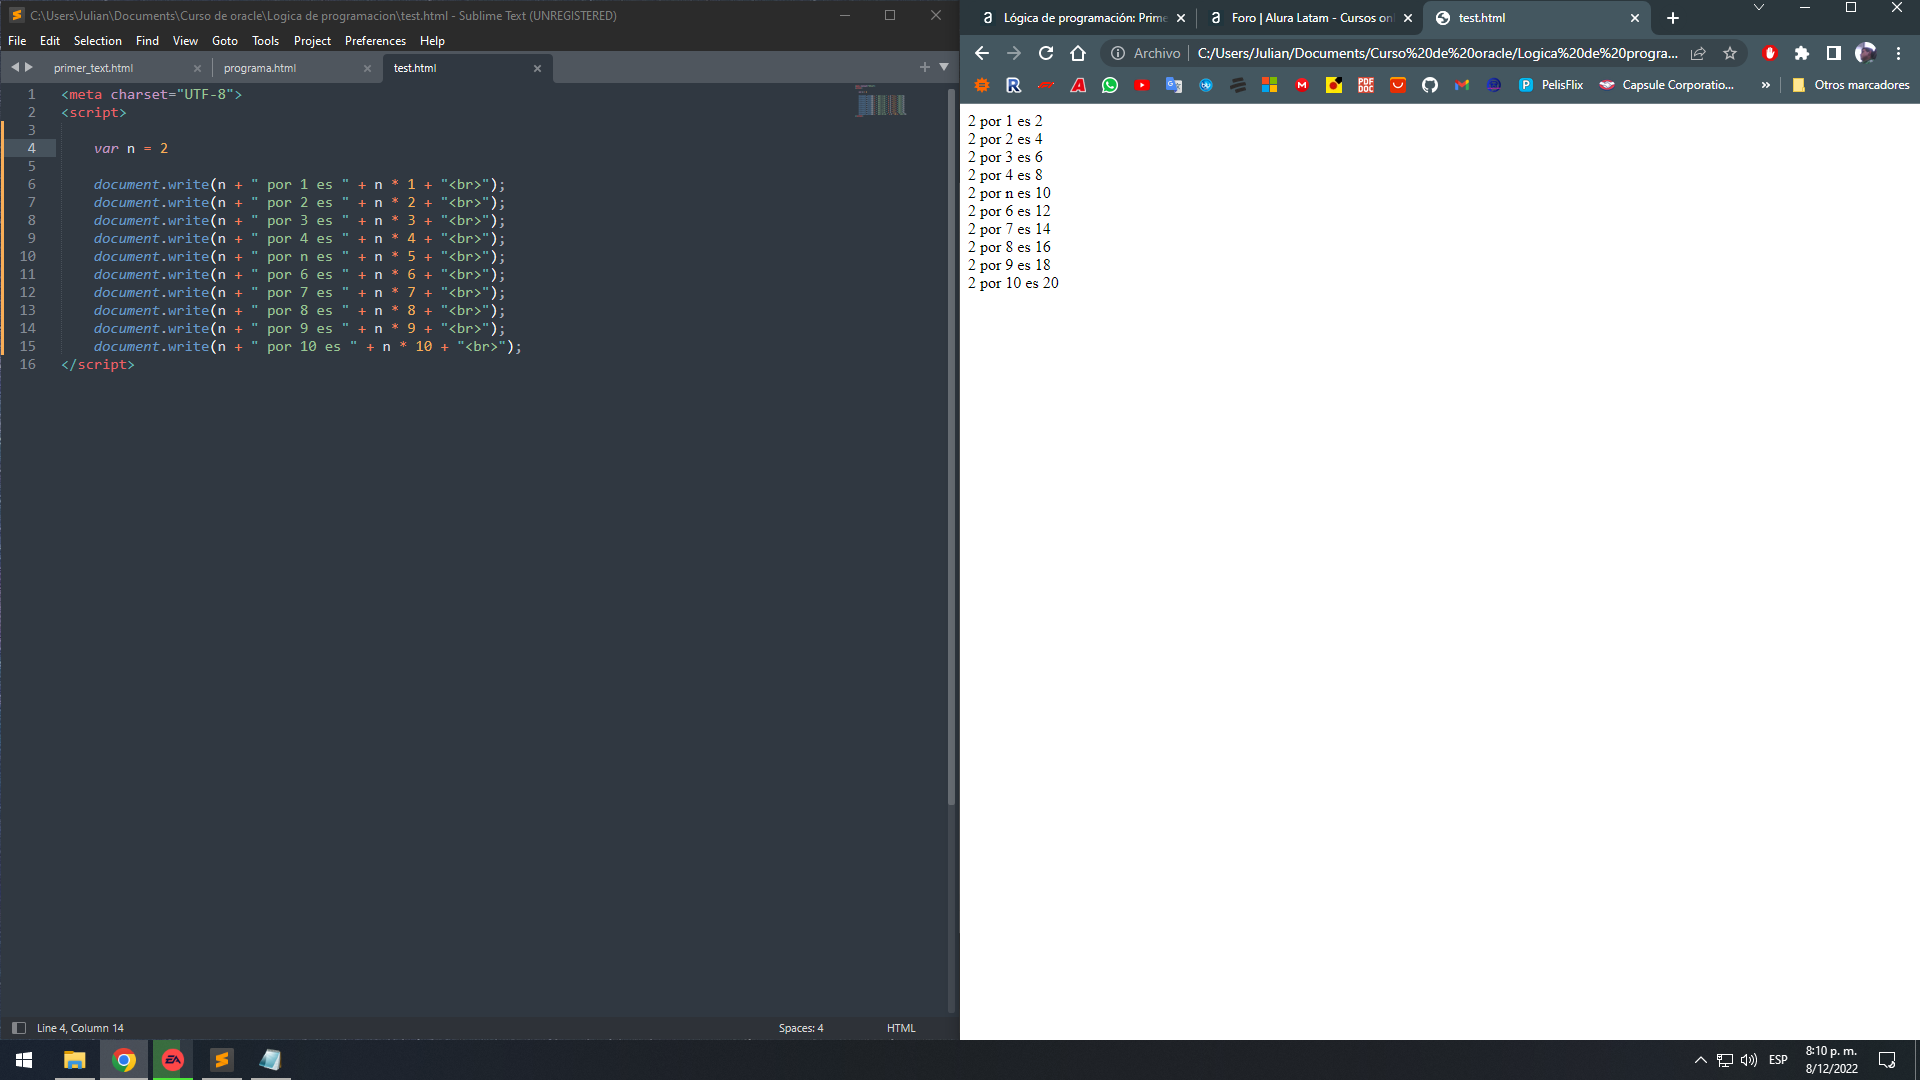Open Windows notification center
Image resolution: width=1920 pixels, height=1080 pixels.
click(x=1887, y=1060)
